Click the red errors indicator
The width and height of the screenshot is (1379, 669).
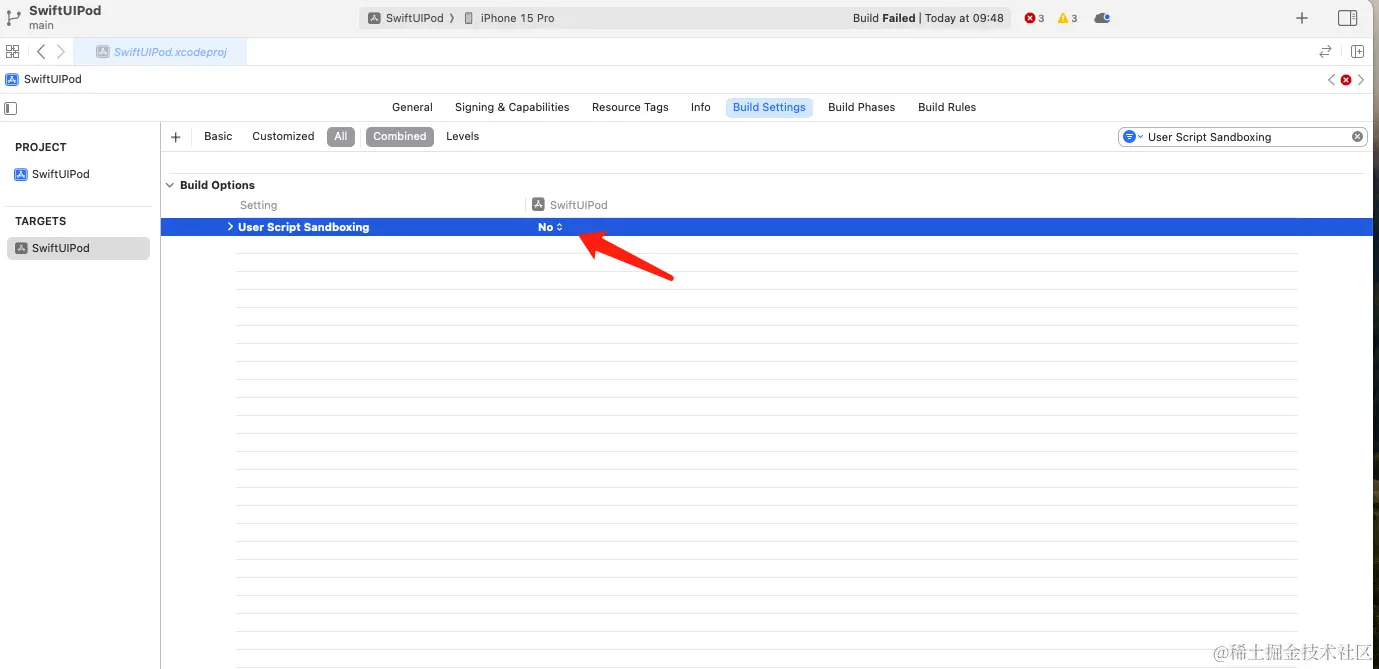[1034, 18]
